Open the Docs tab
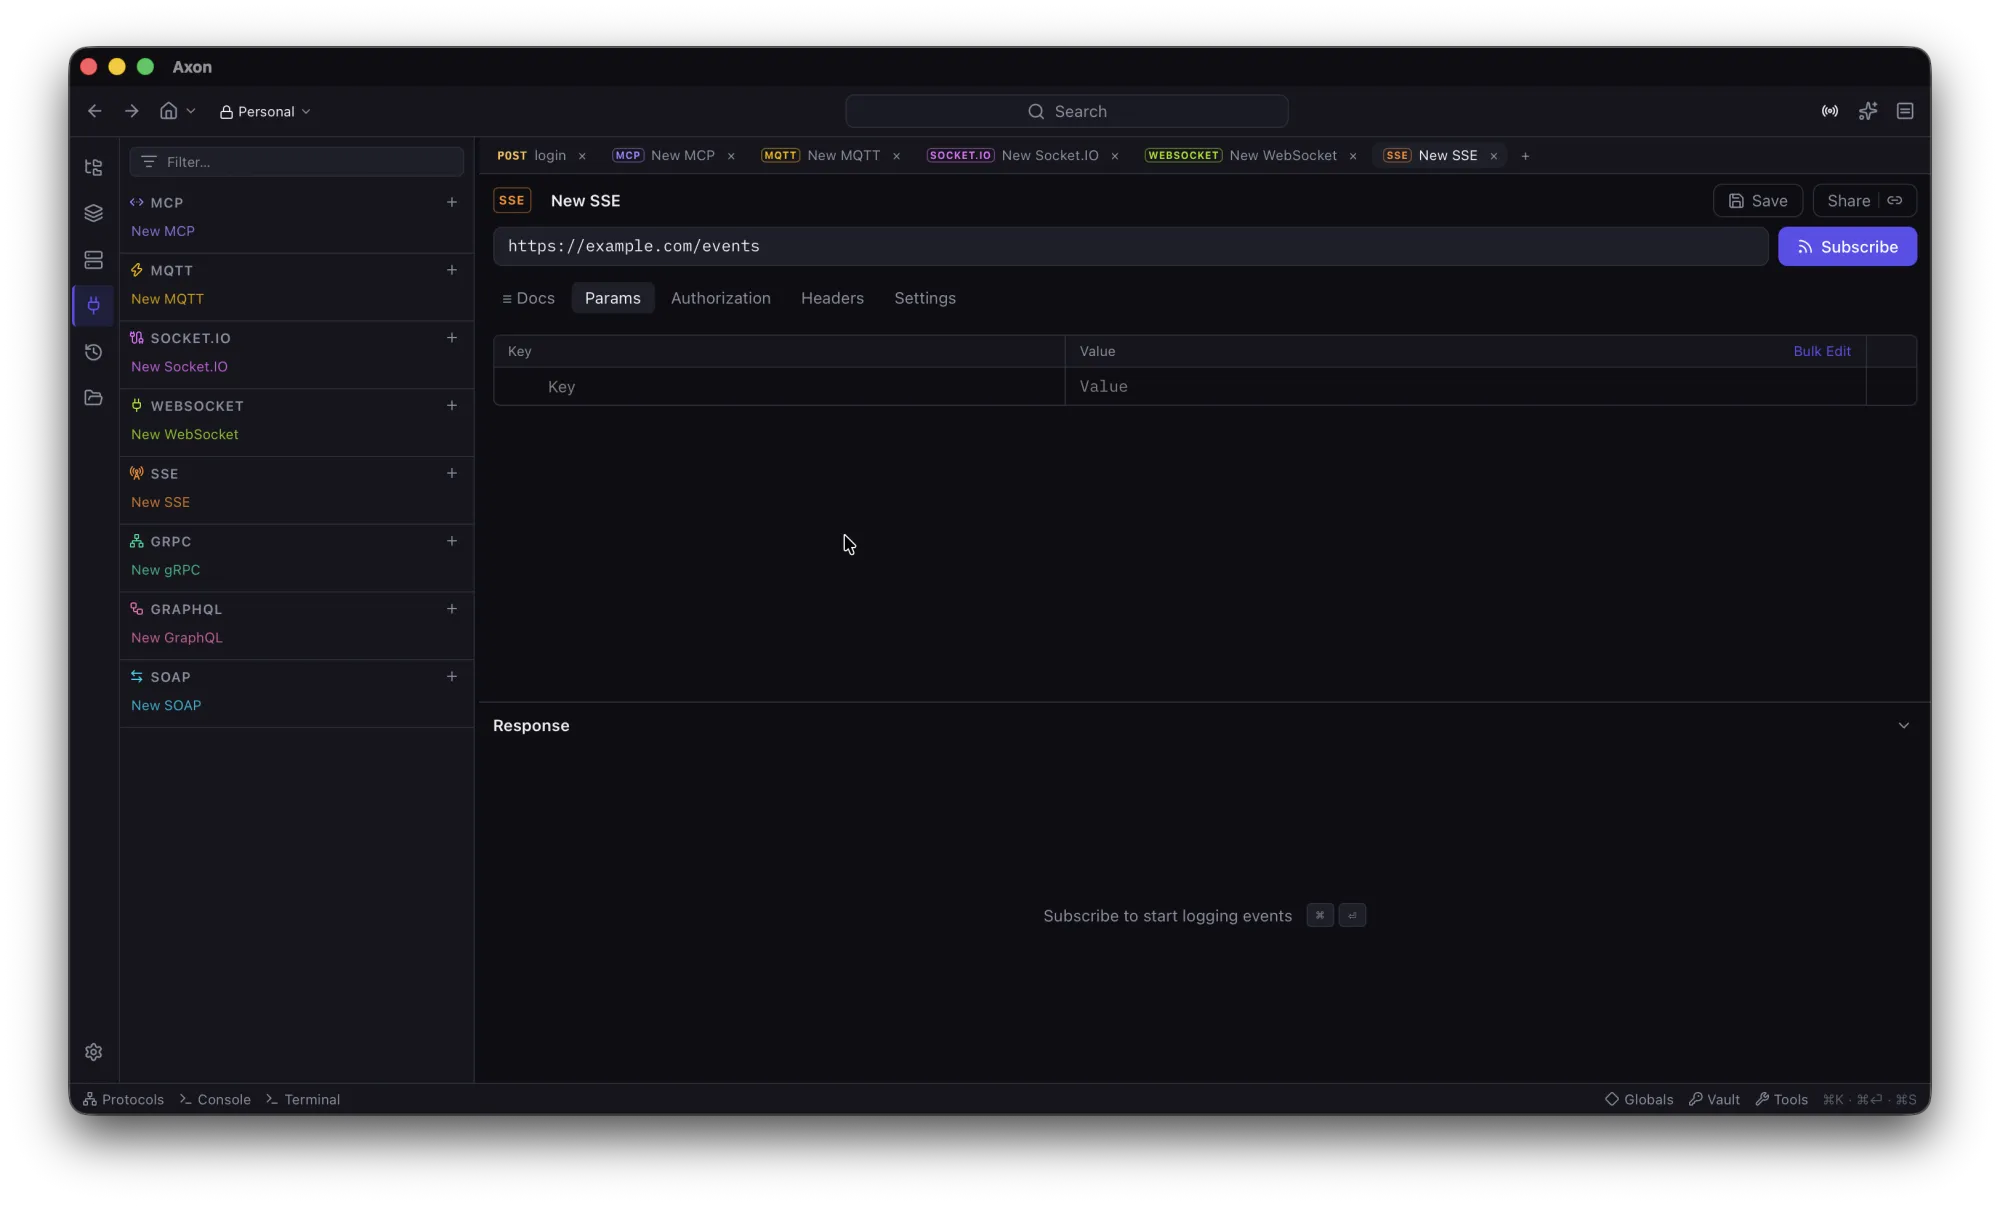Viewport: 2000px width, 1206px height. pos(528,298)
